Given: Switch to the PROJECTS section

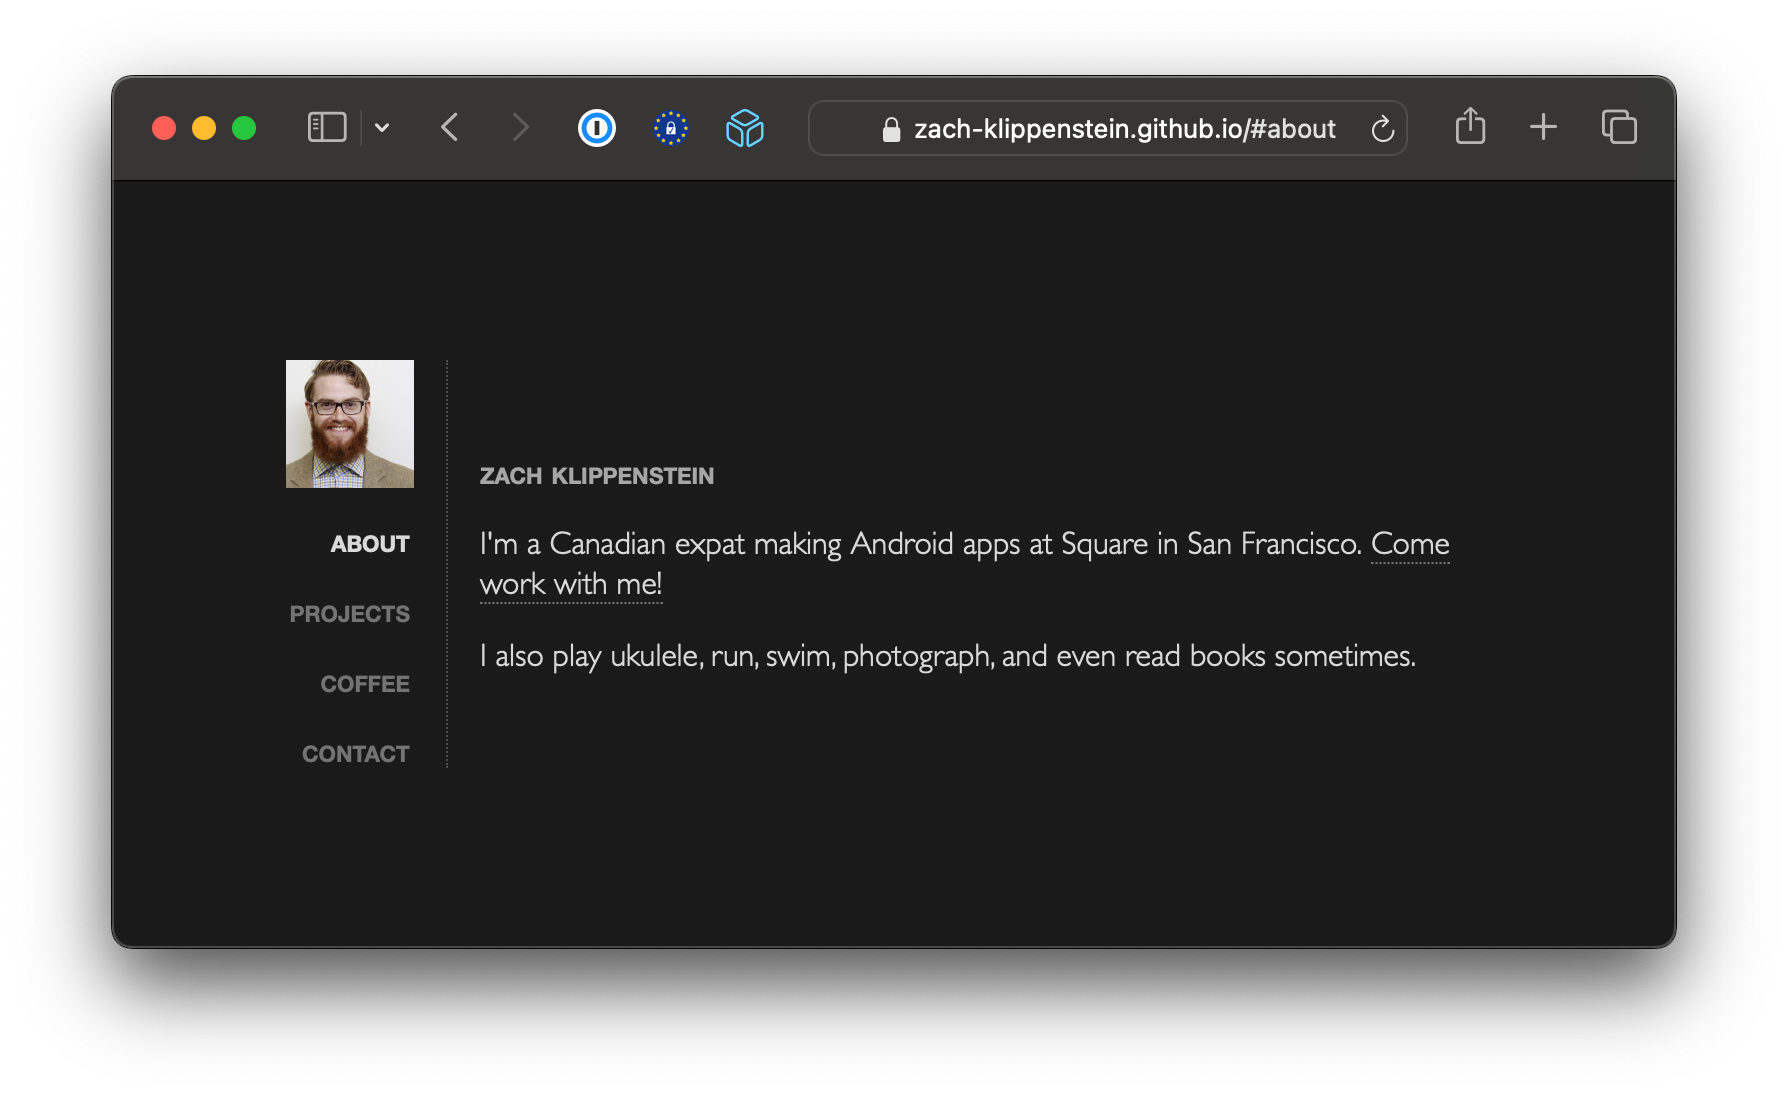Looking at the screenshot, I should pos(349,613).
